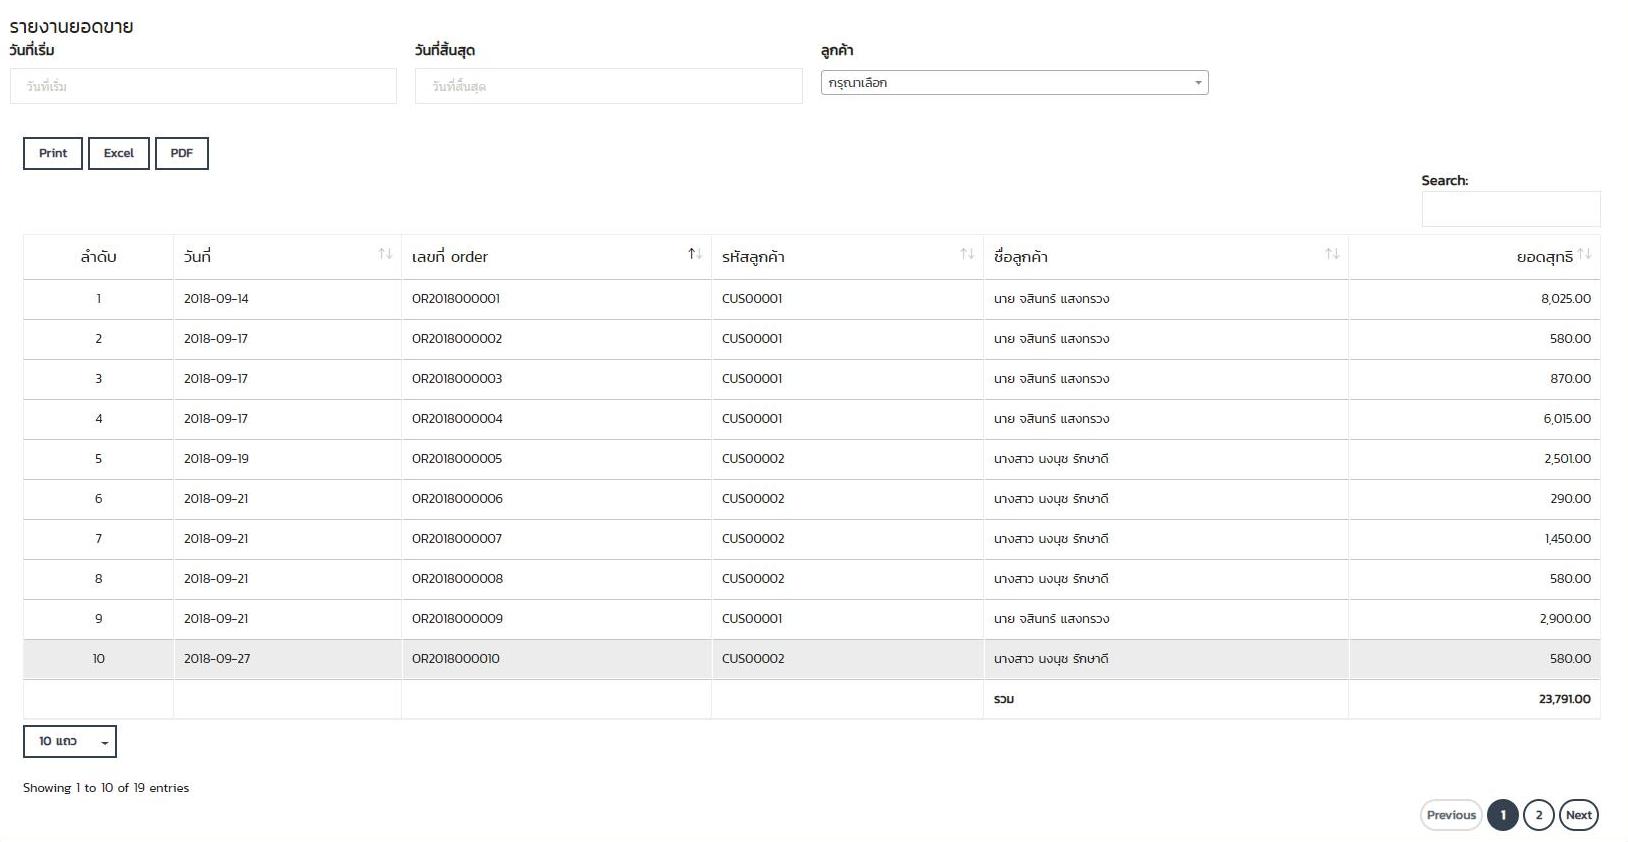Click the Print button
This screenshot has height=842, width=1628.
coord(53,154)
